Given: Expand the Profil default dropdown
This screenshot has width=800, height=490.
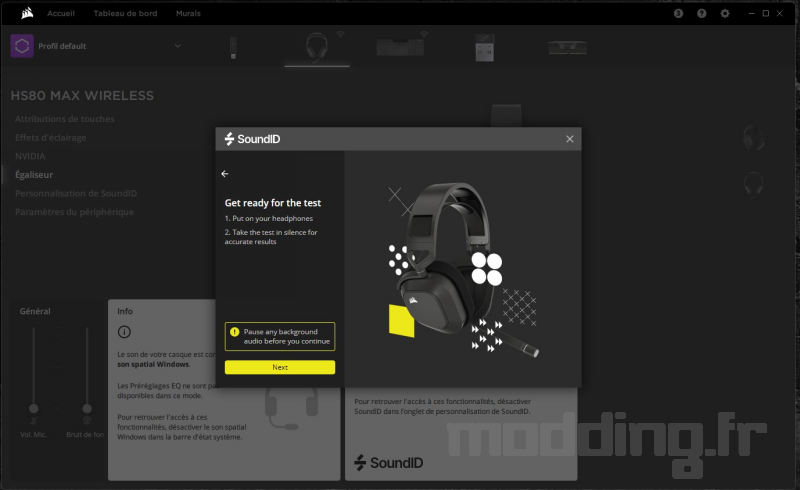Looking at the screenshot, I should click(177, 46).
